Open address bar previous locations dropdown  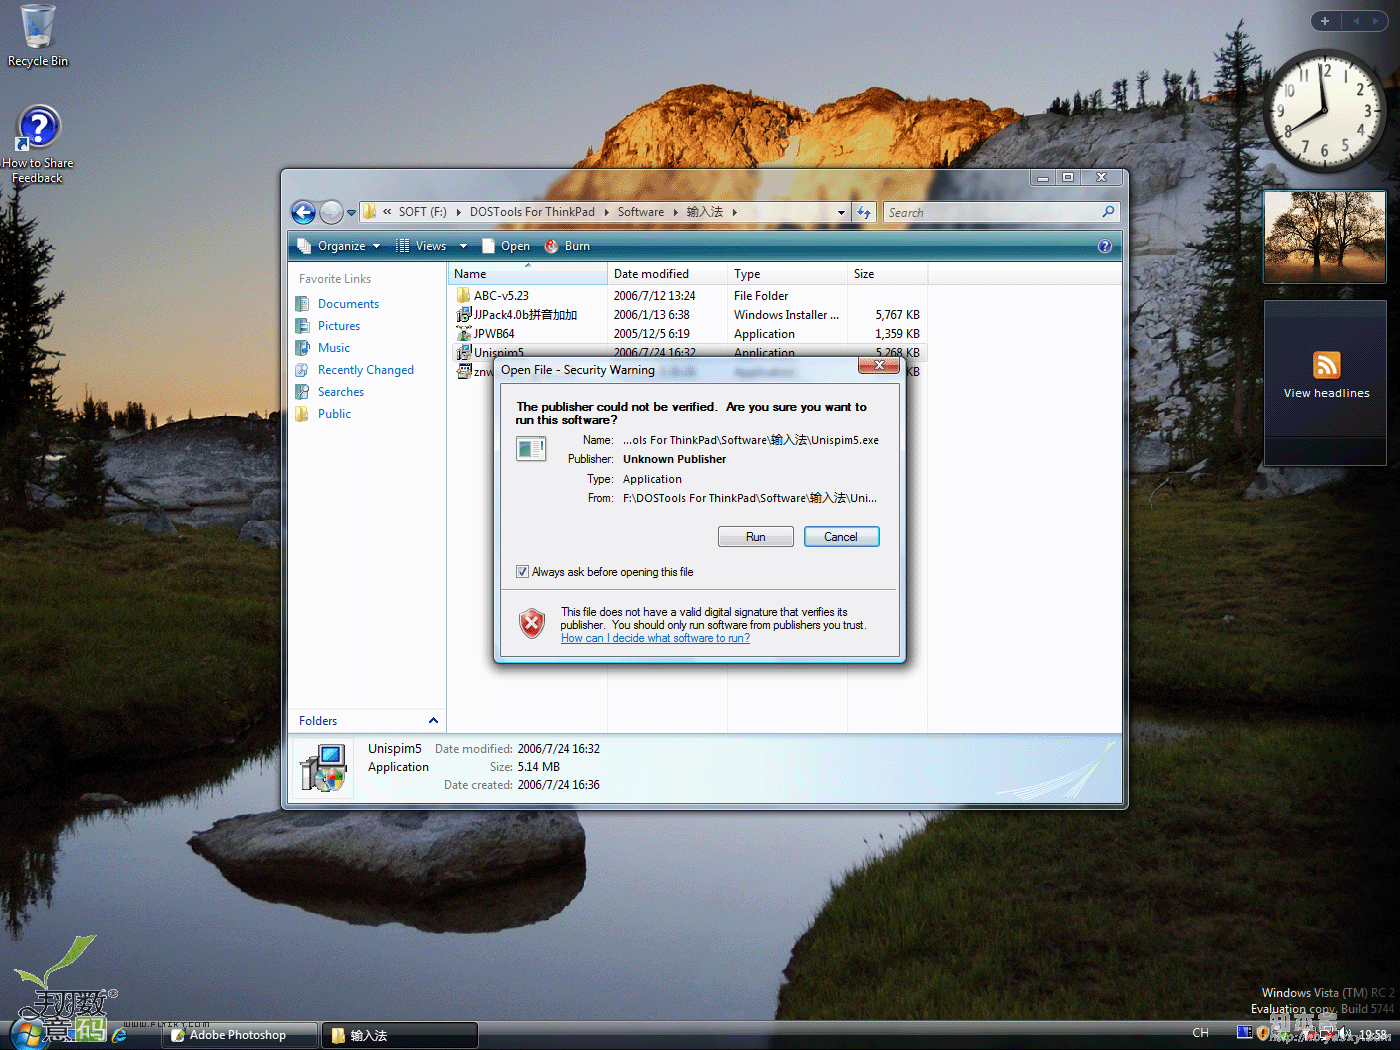(841, 212)
